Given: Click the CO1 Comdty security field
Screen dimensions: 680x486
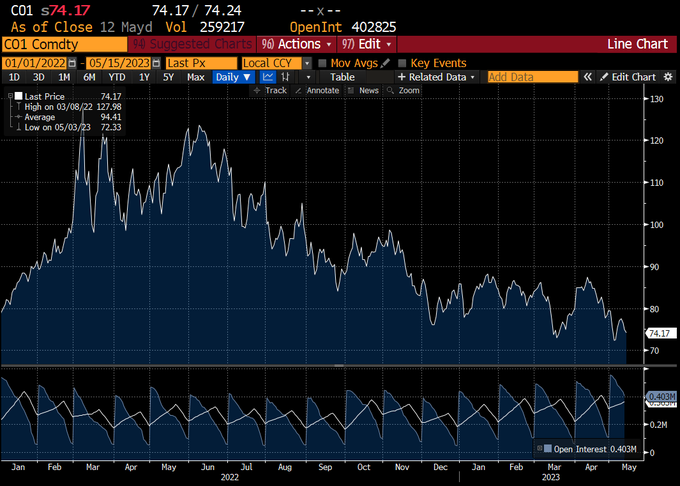Looking at the screenshot, I should click(65, 44).
